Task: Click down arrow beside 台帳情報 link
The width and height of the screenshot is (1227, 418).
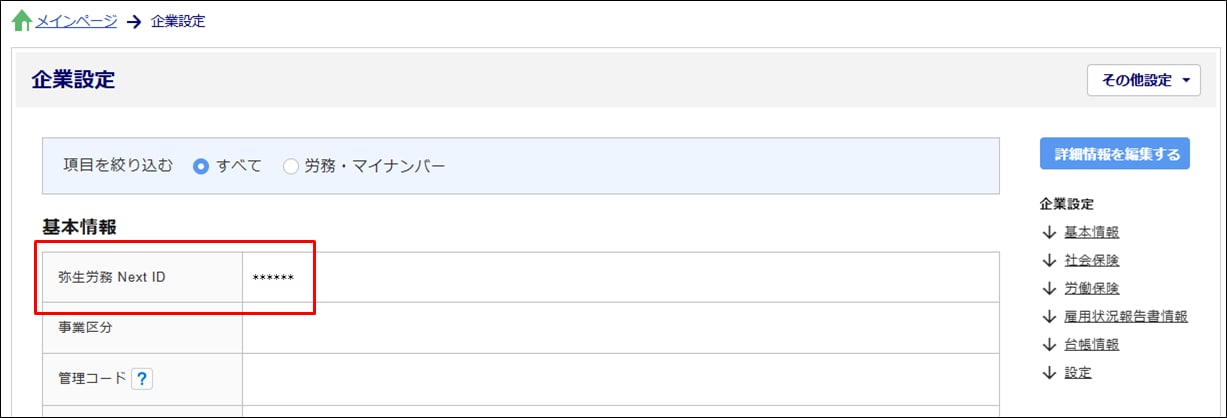Action: [1048, 344]
